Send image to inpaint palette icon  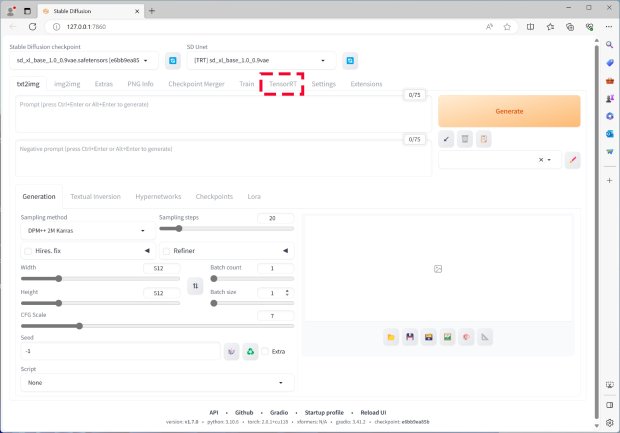(x=466, y=337)
